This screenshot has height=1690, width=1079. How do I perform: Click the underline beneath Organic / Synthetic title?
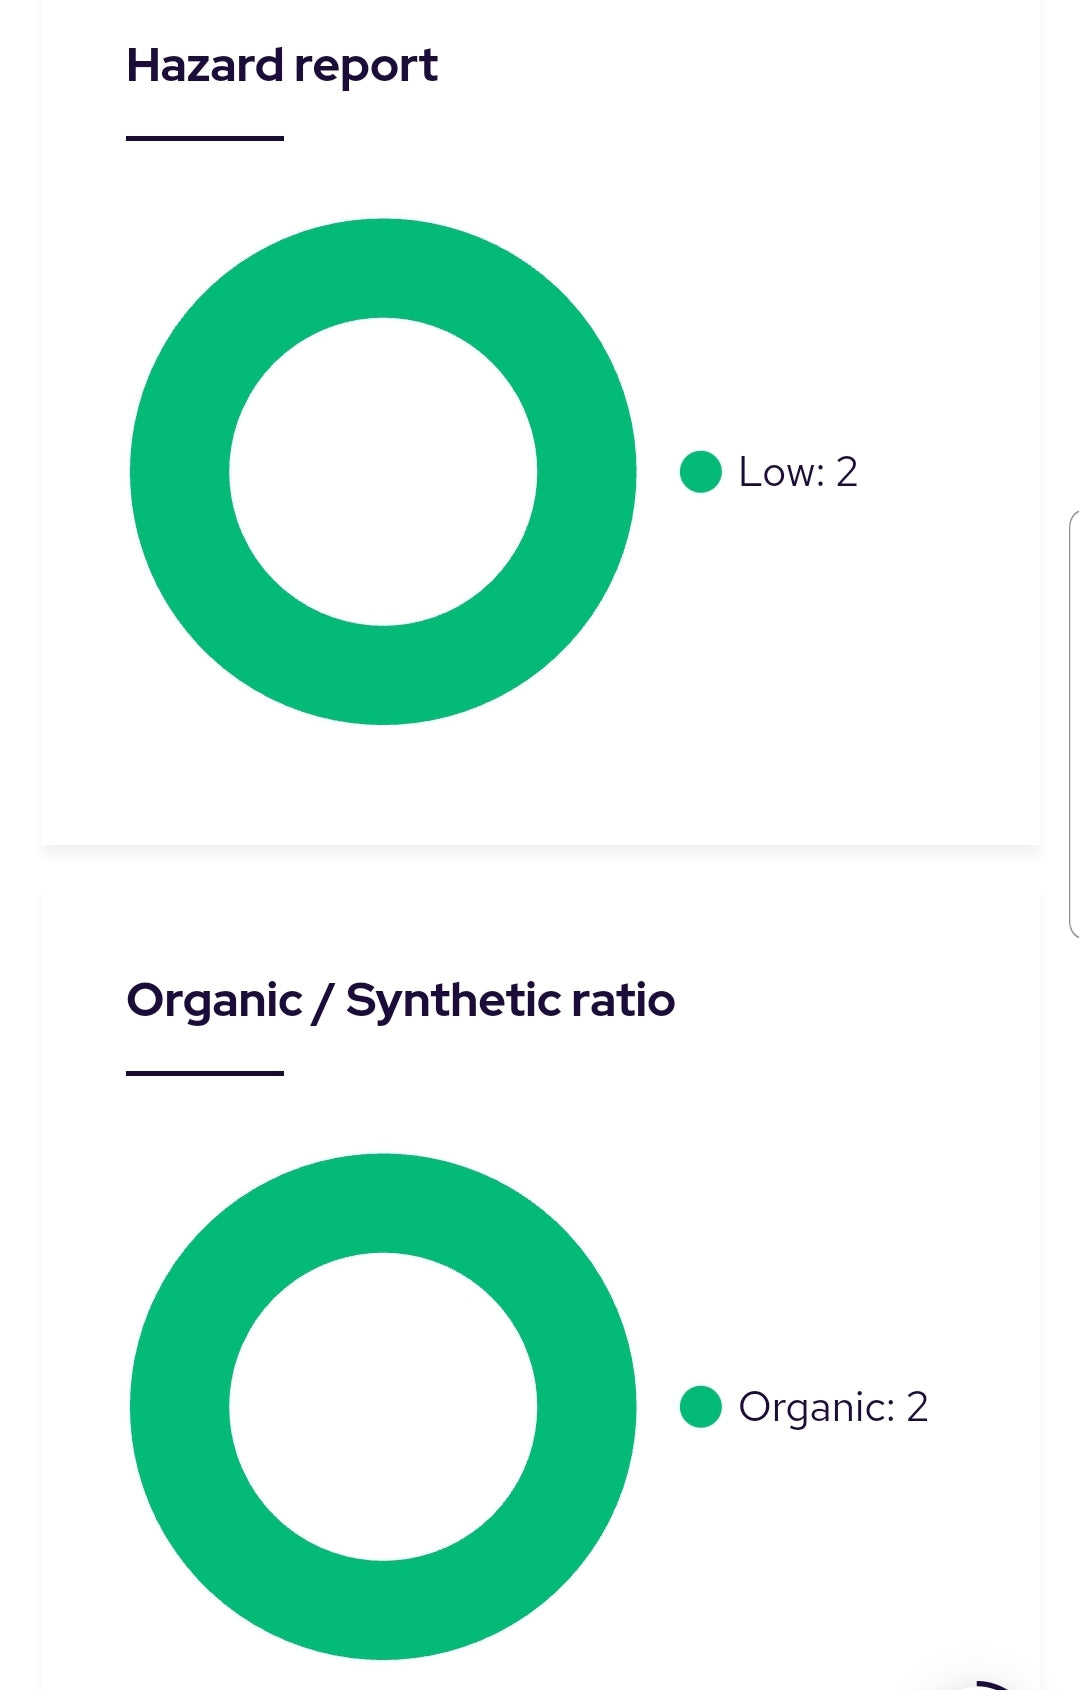click(205, 1073)
